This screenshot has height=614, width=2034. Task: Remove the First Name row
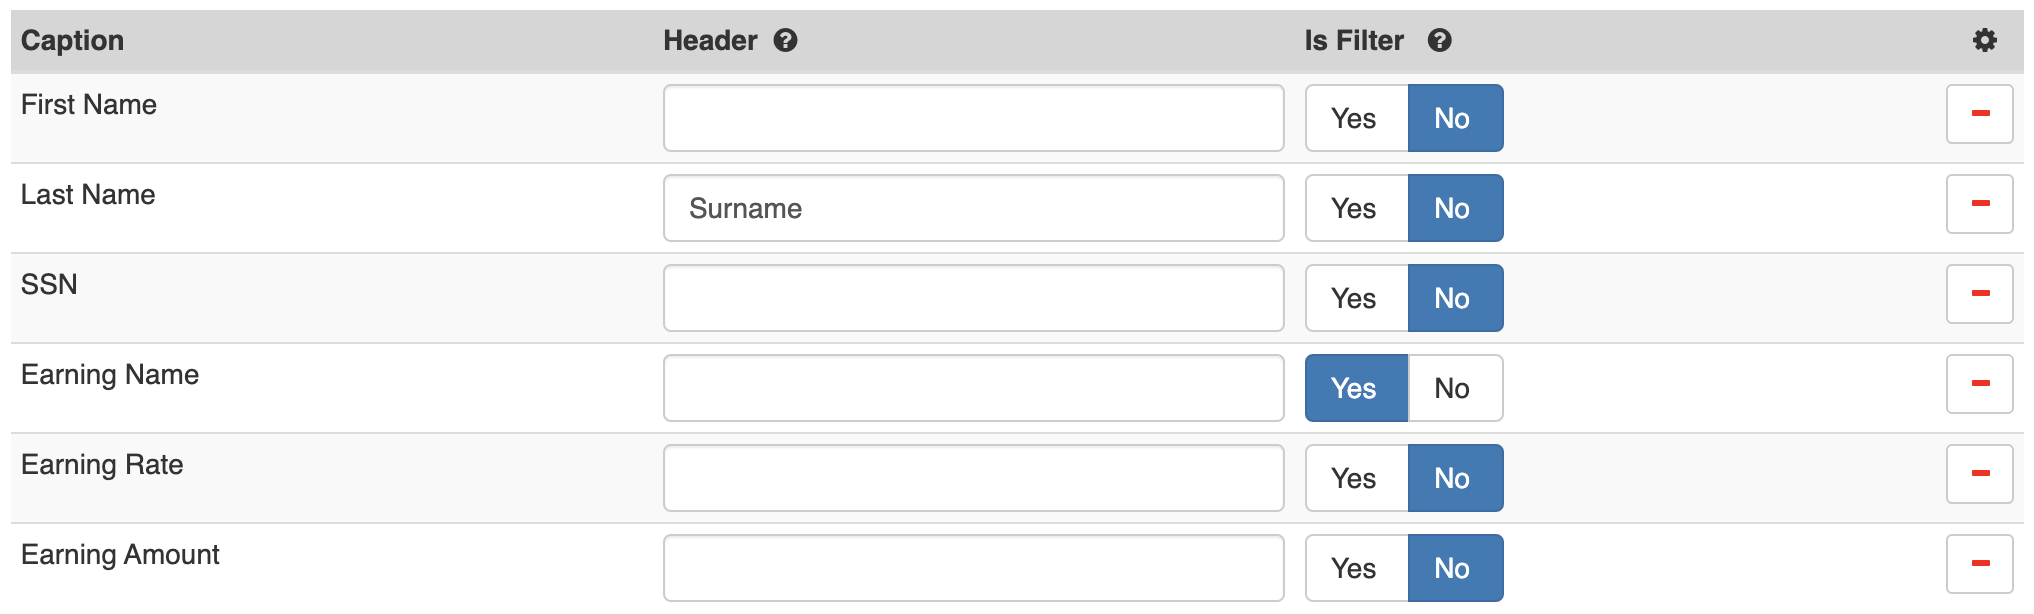[1979, 114]
